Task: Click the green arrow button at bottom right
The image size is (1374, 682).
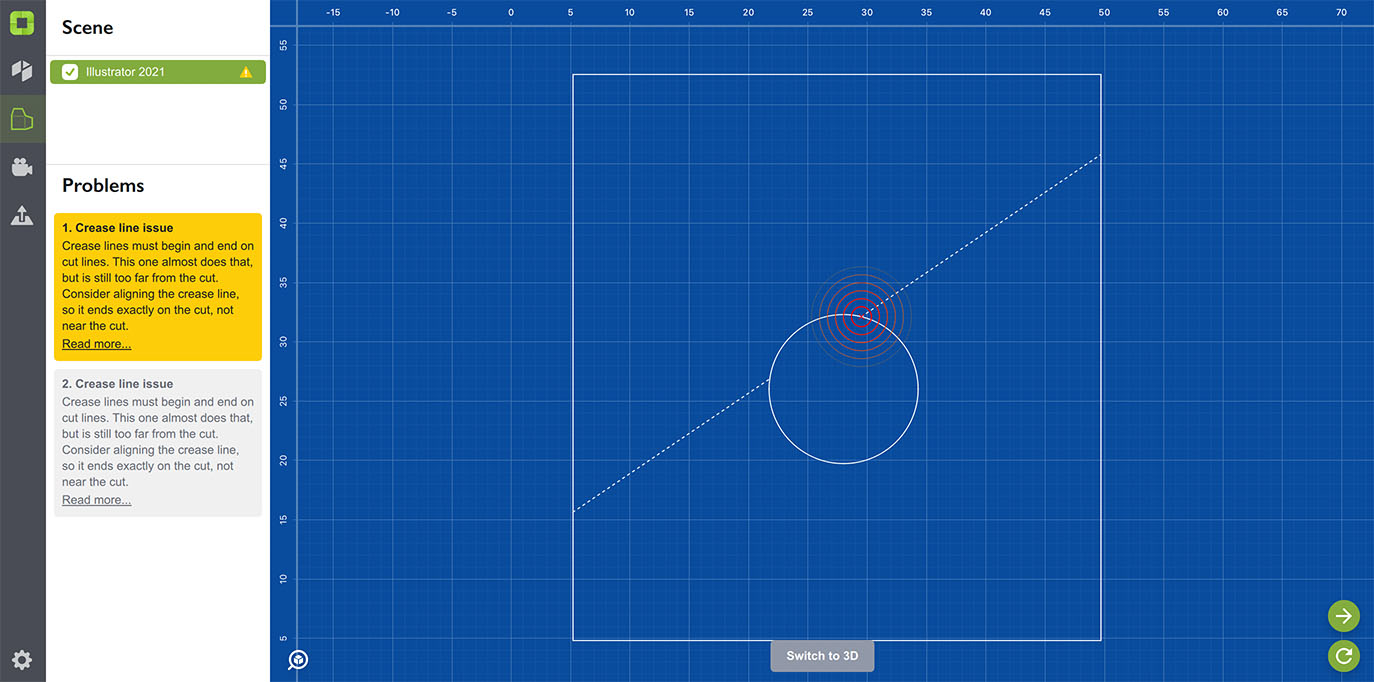Action: coord(1343,615)
